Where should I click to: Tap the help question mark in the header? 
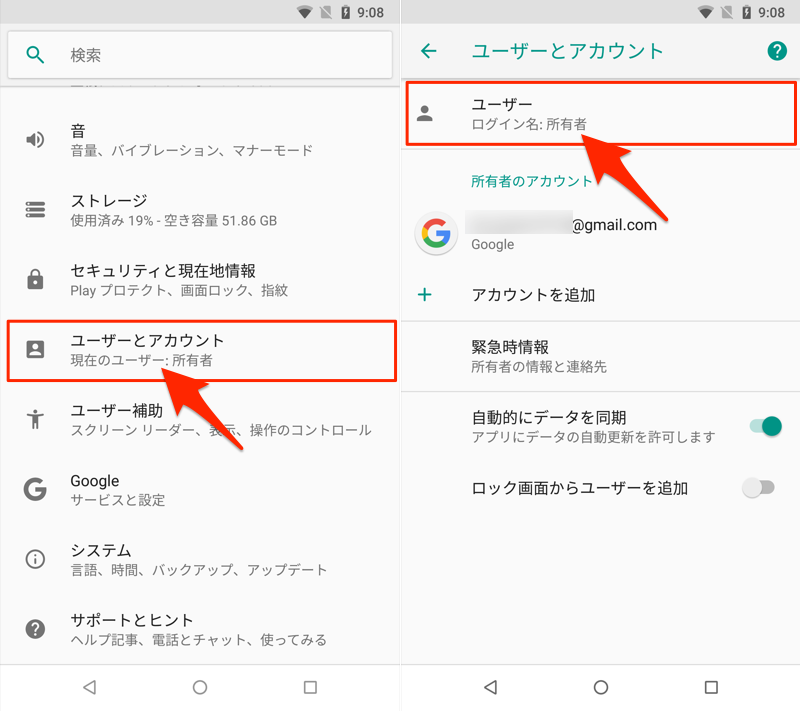(x=777, y=50)
